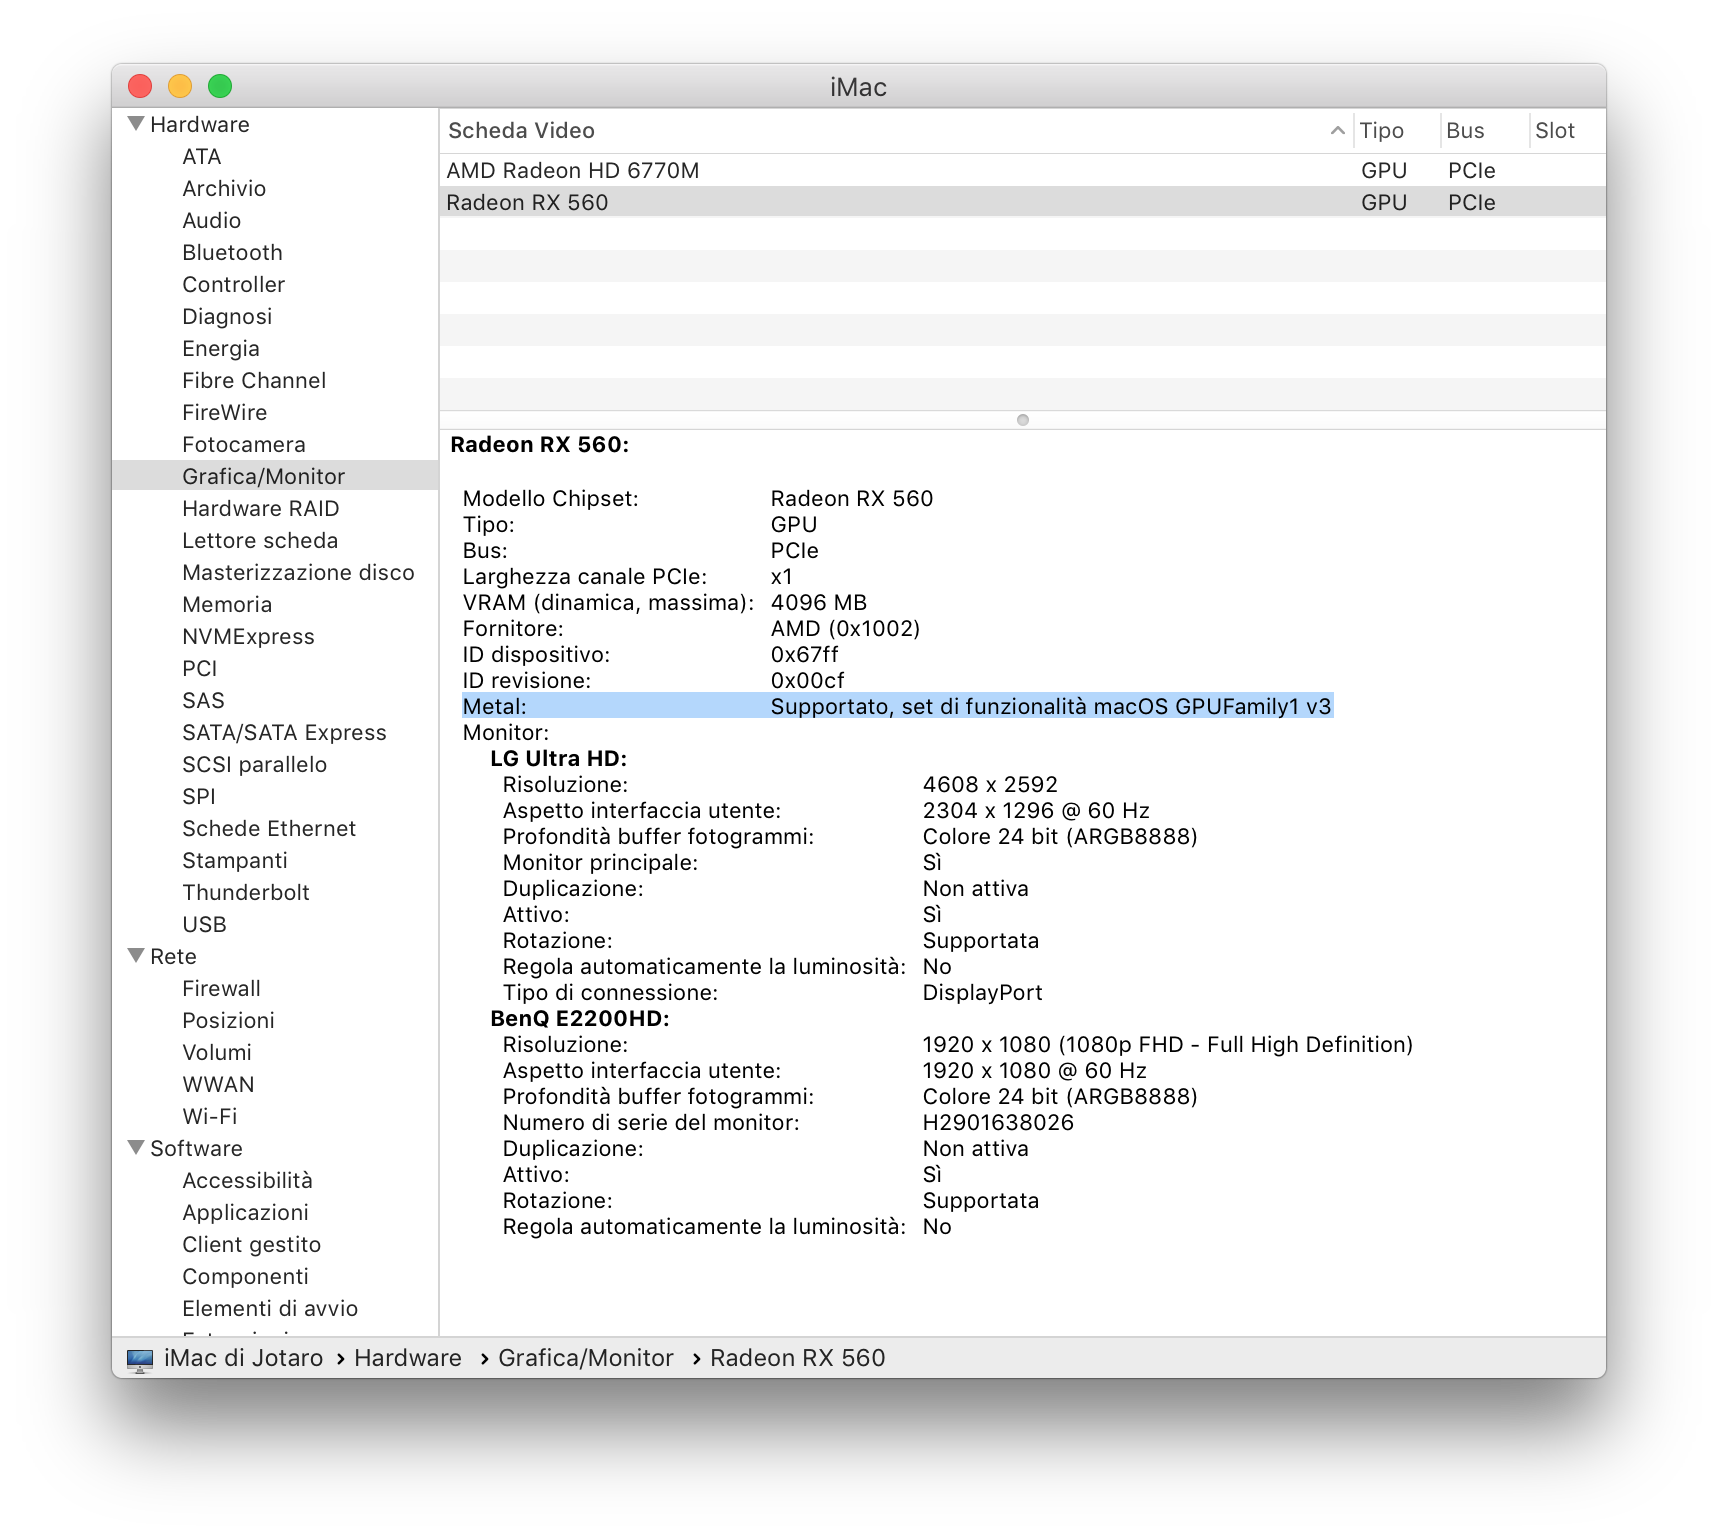The height and width of the screenshot is (1538, 1718).
Task: Open Schede Ethernet category
Action: (269, 829)
